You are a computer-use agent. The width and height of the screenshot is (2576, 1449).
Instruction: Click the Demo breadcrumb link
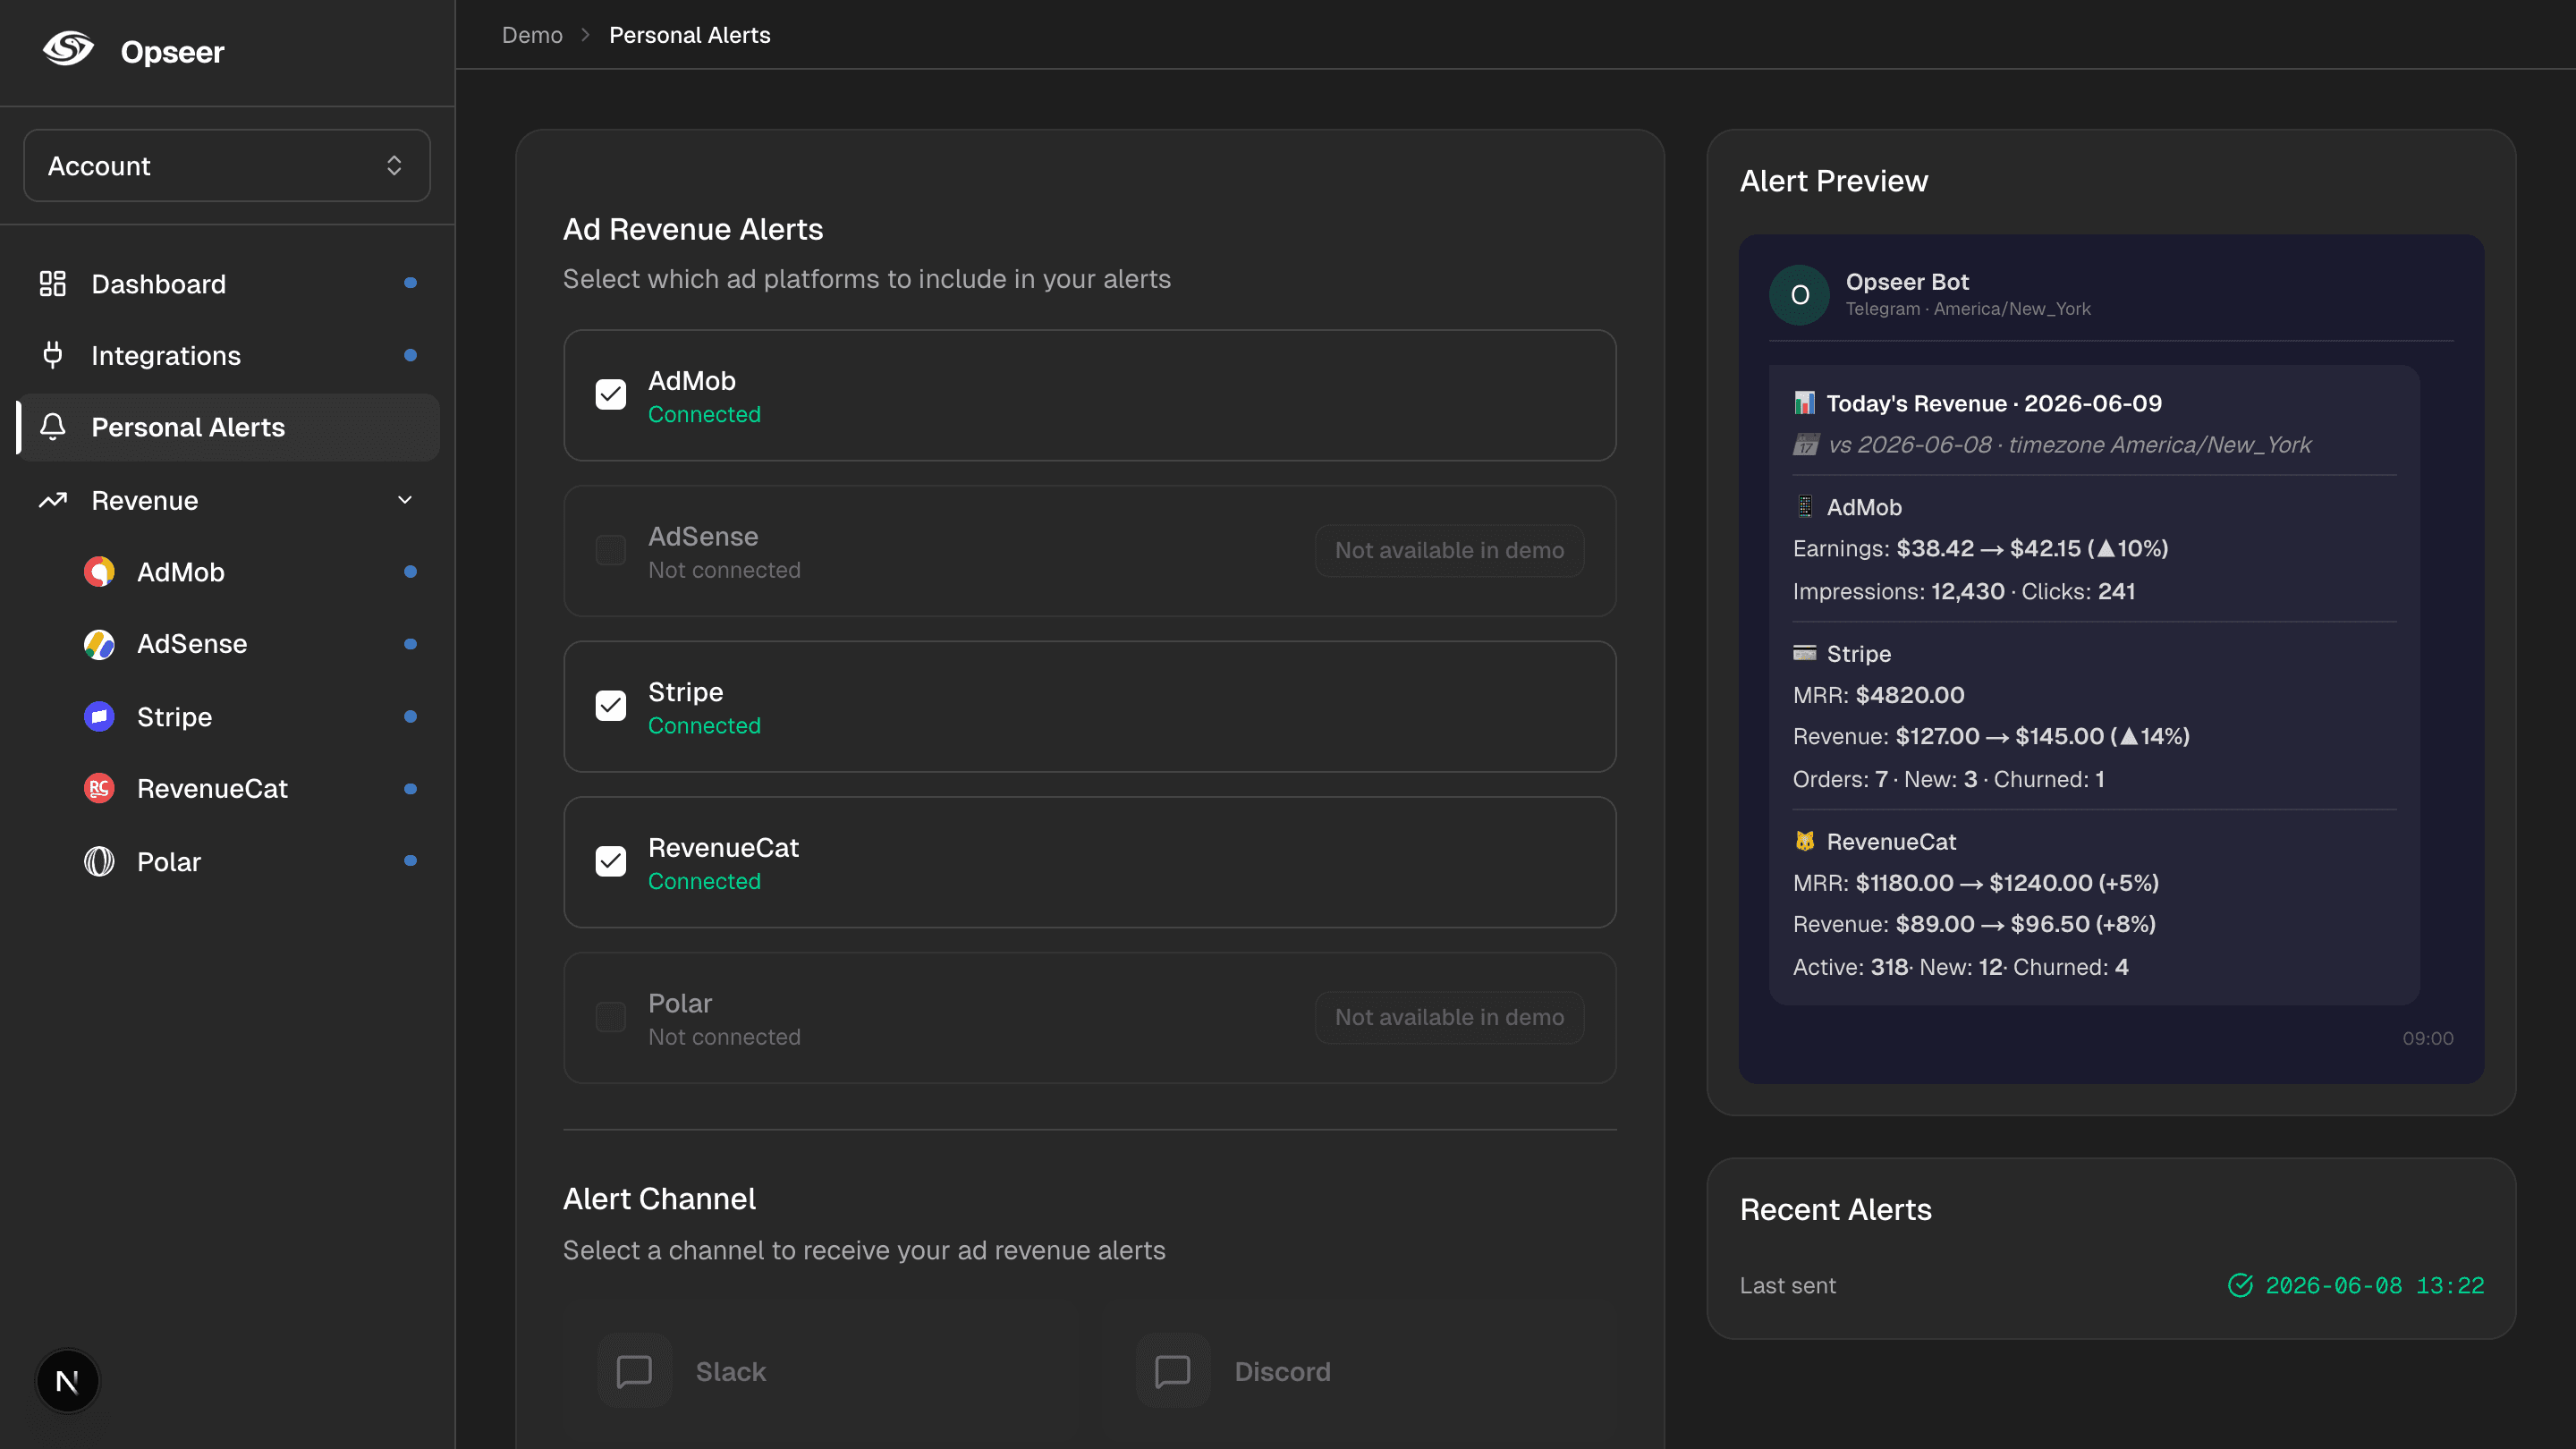pyautogui.click(x=532, y=35)
